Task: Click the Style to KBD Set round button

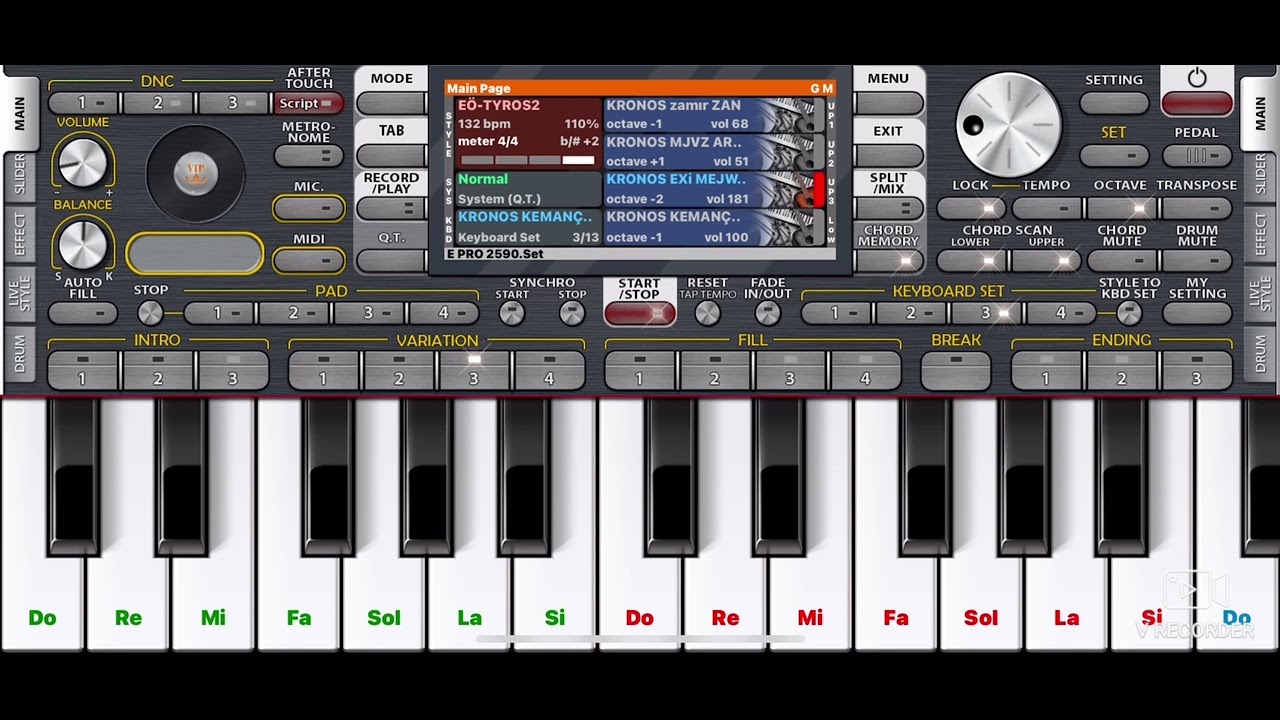Action: pyautogui.click(x=1129, y=313)
